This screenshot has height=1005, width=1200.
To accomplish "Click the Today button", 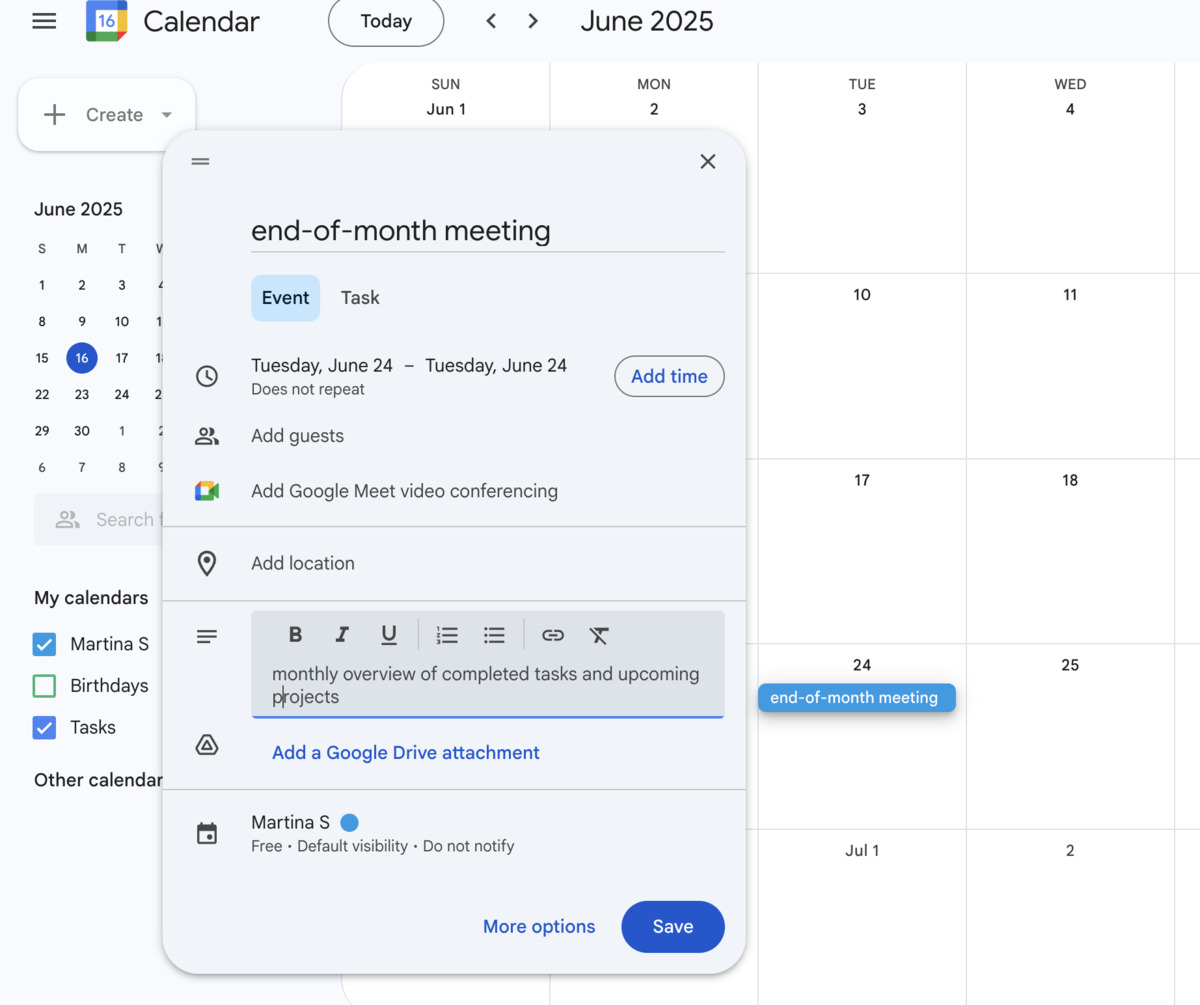I will tap(386, 22).
